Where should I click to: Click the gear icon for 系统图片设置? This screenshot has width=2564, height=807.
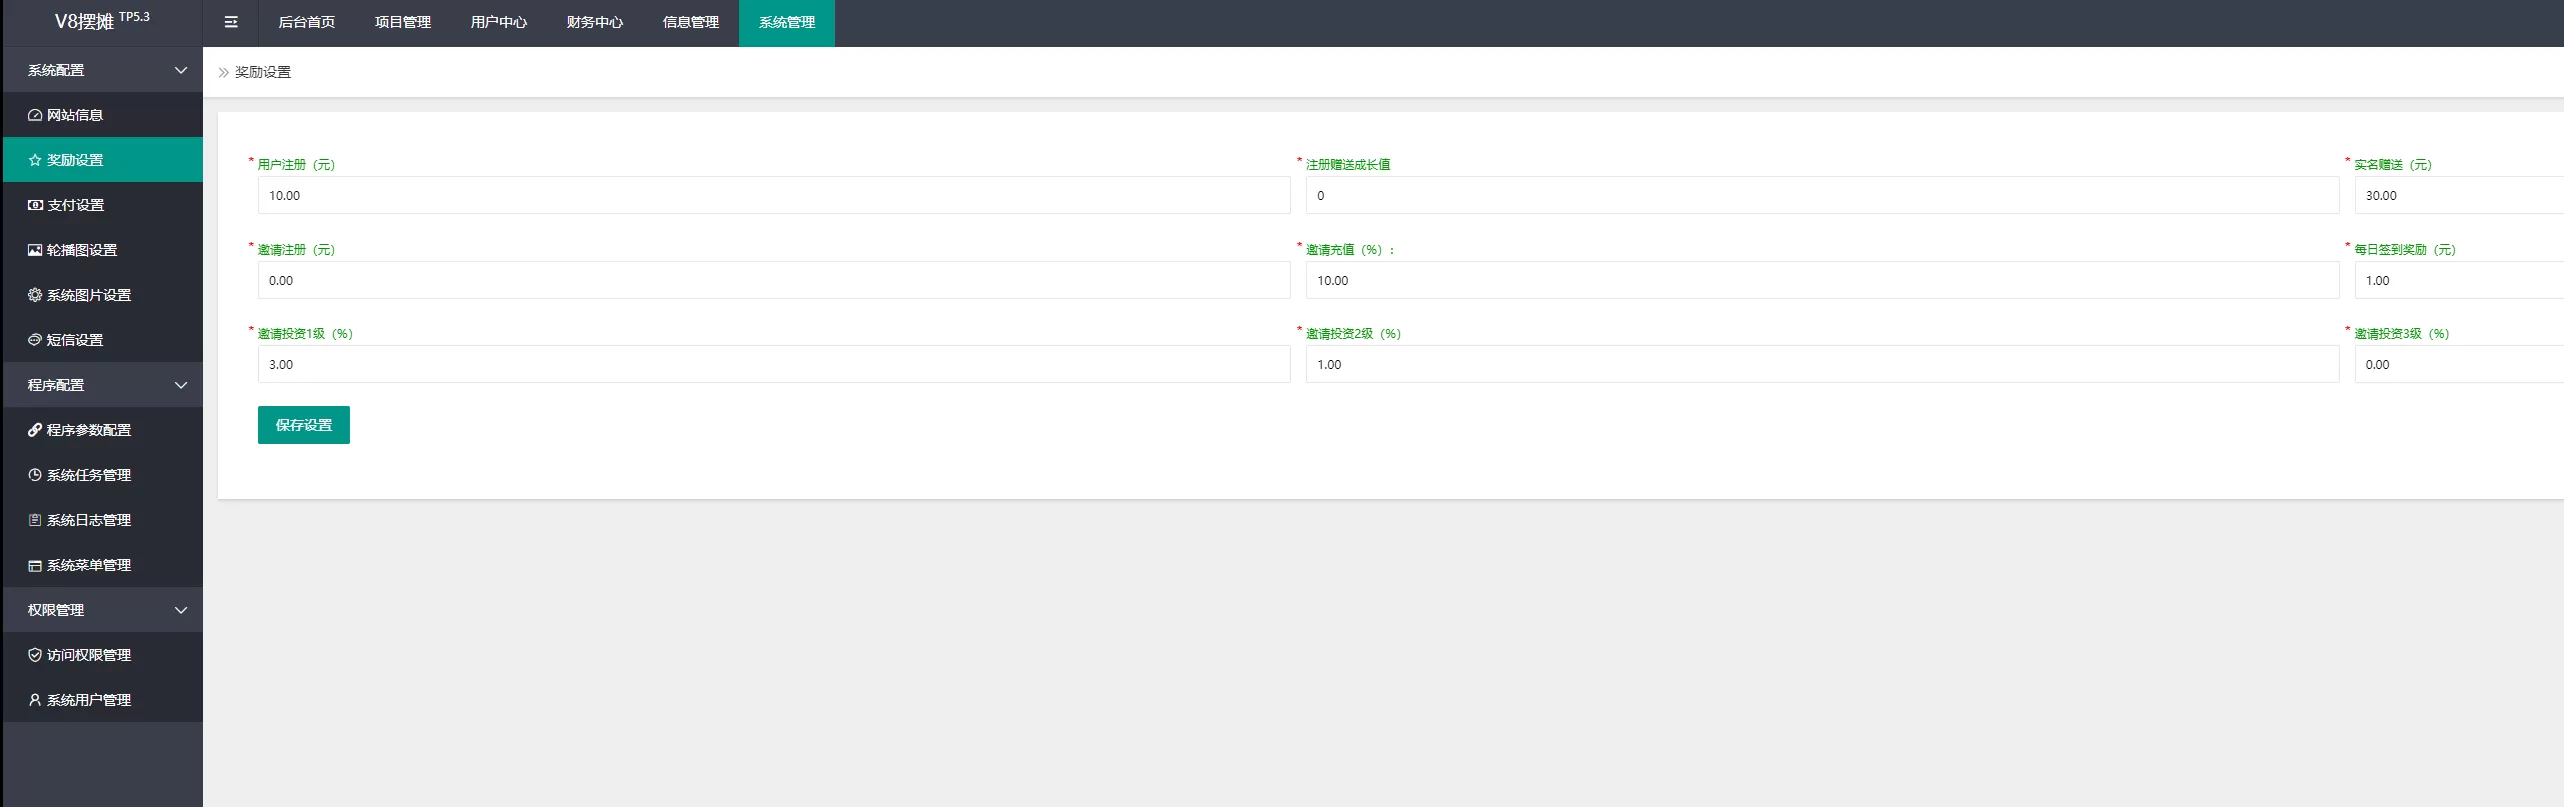tap(35, 295)
